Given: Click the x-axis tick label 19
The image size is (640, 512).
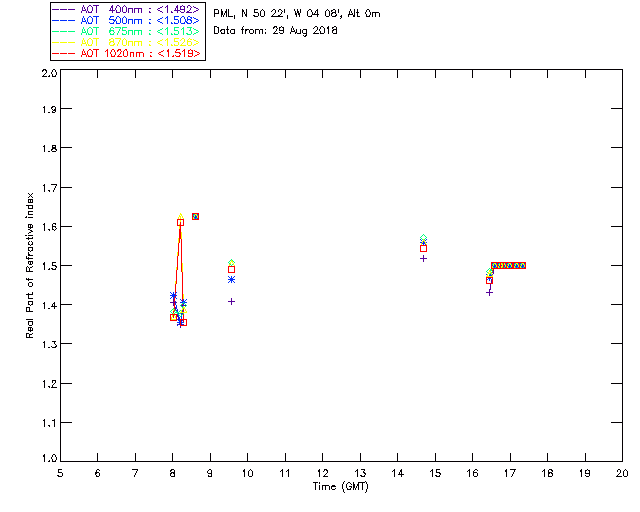Looking at the screenshot, I should pos(585,473).
